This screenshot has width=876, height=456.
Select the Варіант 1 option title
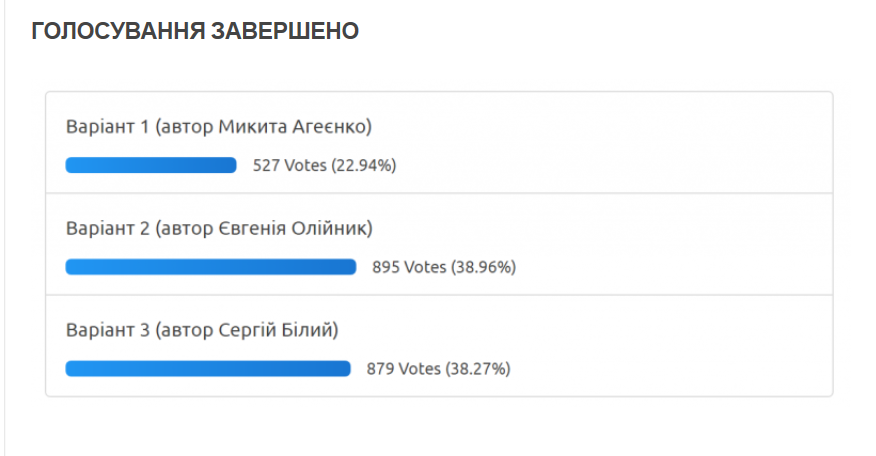pos(108,127)
